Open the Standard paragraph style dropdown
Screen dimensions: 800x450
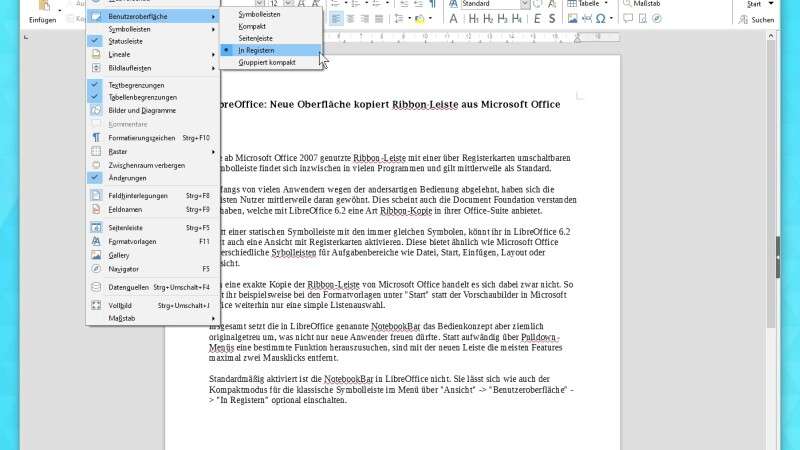click(x=525, y=4)
